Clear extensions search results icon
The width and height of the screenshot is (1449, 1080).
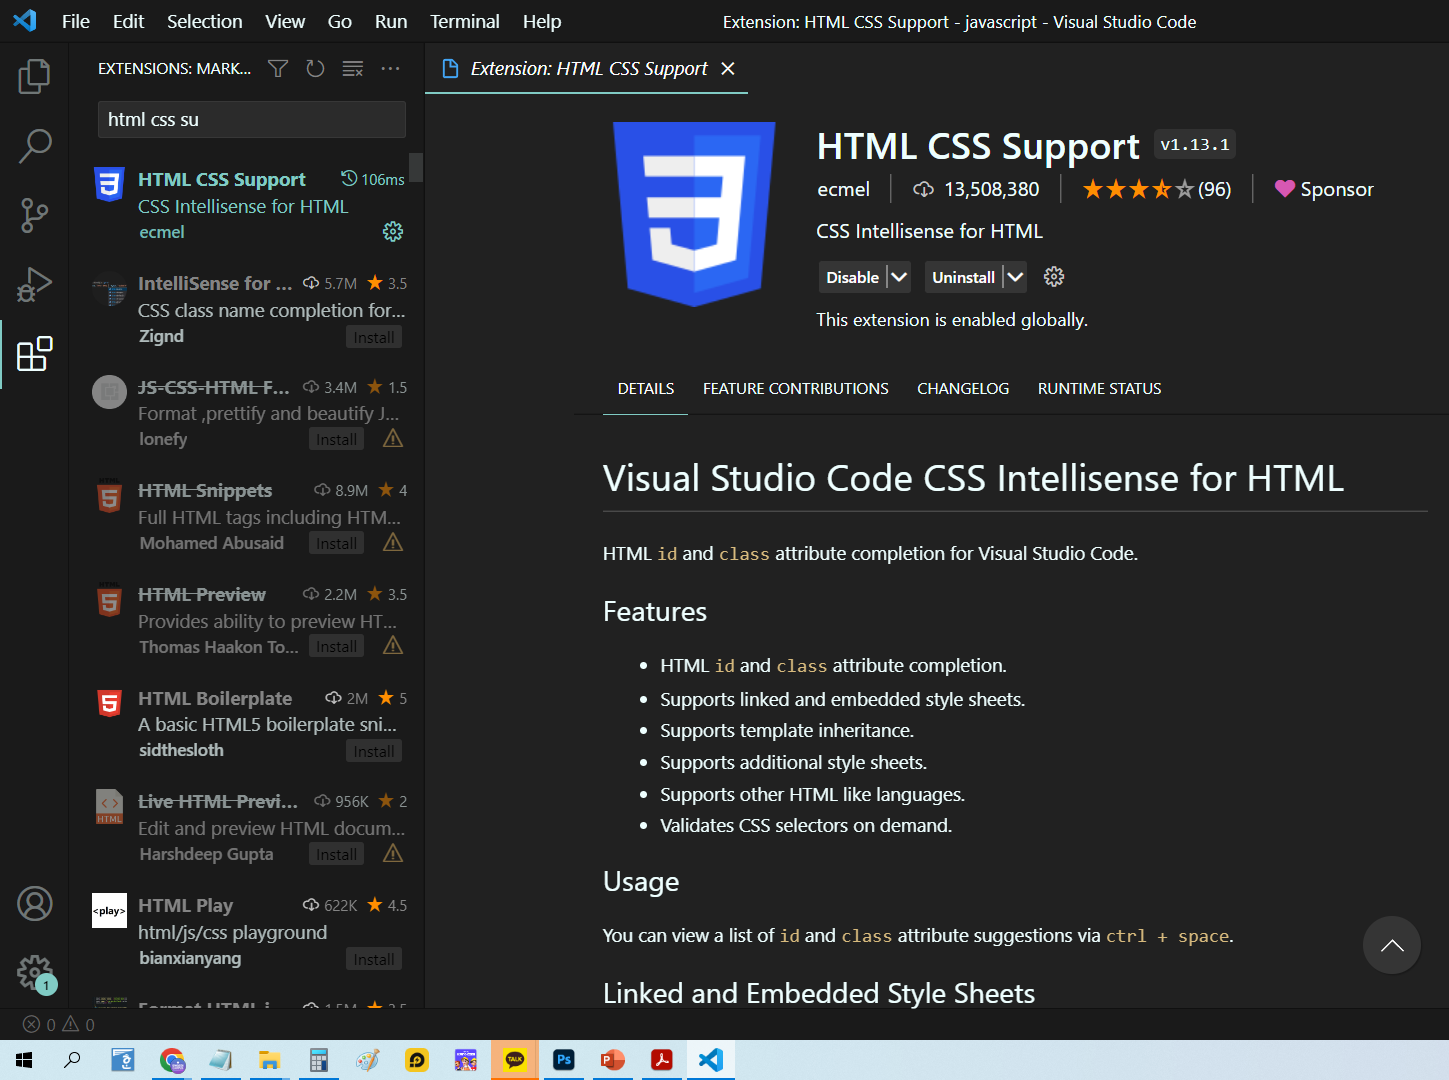(353, 68)
